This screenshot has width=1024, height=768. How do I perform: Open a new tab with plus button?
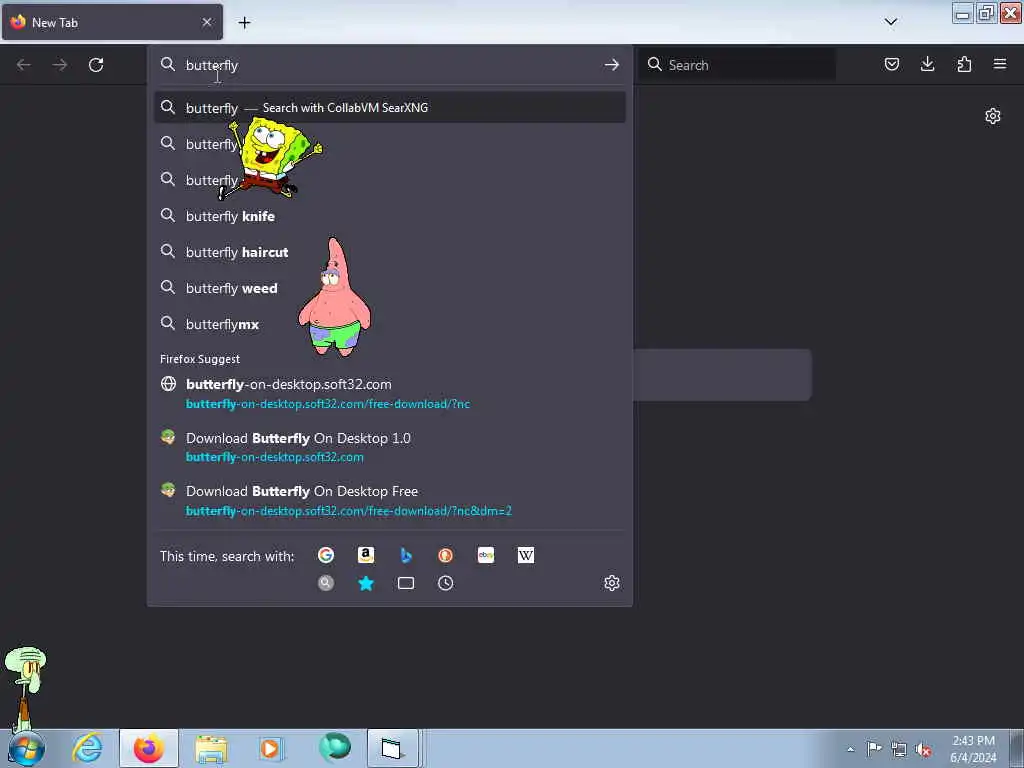[244, 23]
